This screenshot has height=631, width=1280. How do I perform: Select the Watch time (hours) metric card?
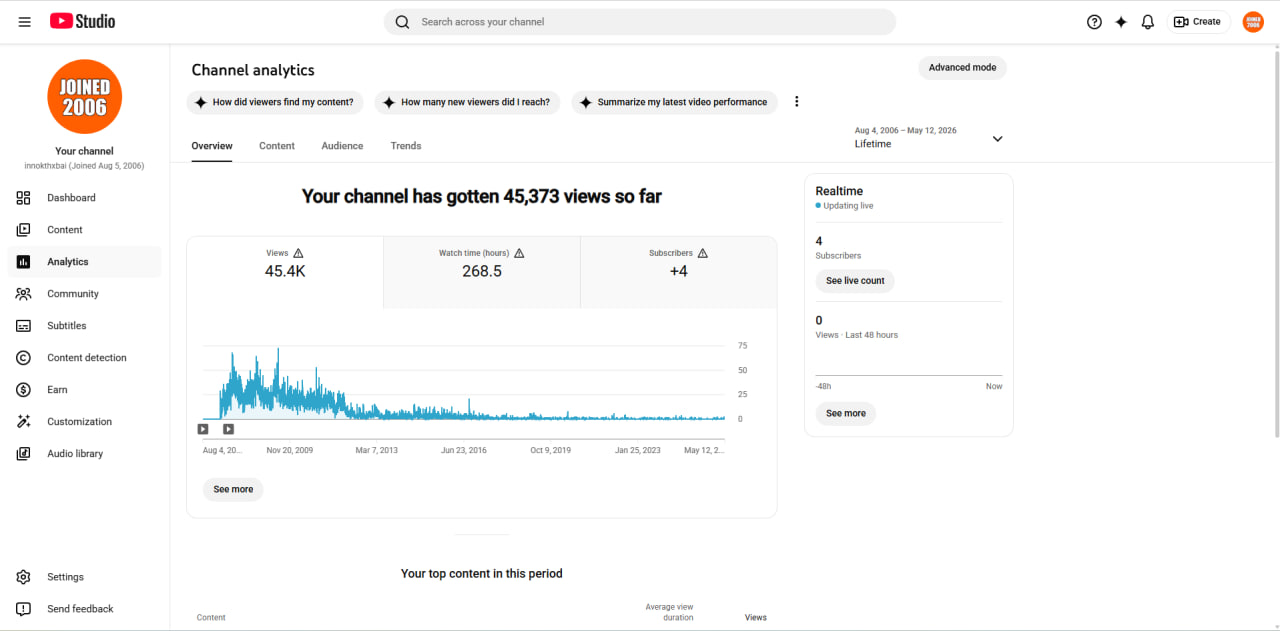pos(482,272)
